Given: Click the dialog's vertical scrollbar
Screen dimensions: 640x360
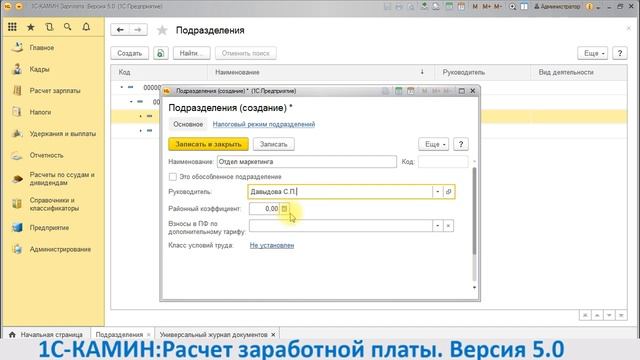Looking at the screenshot, I should point(474,211).
